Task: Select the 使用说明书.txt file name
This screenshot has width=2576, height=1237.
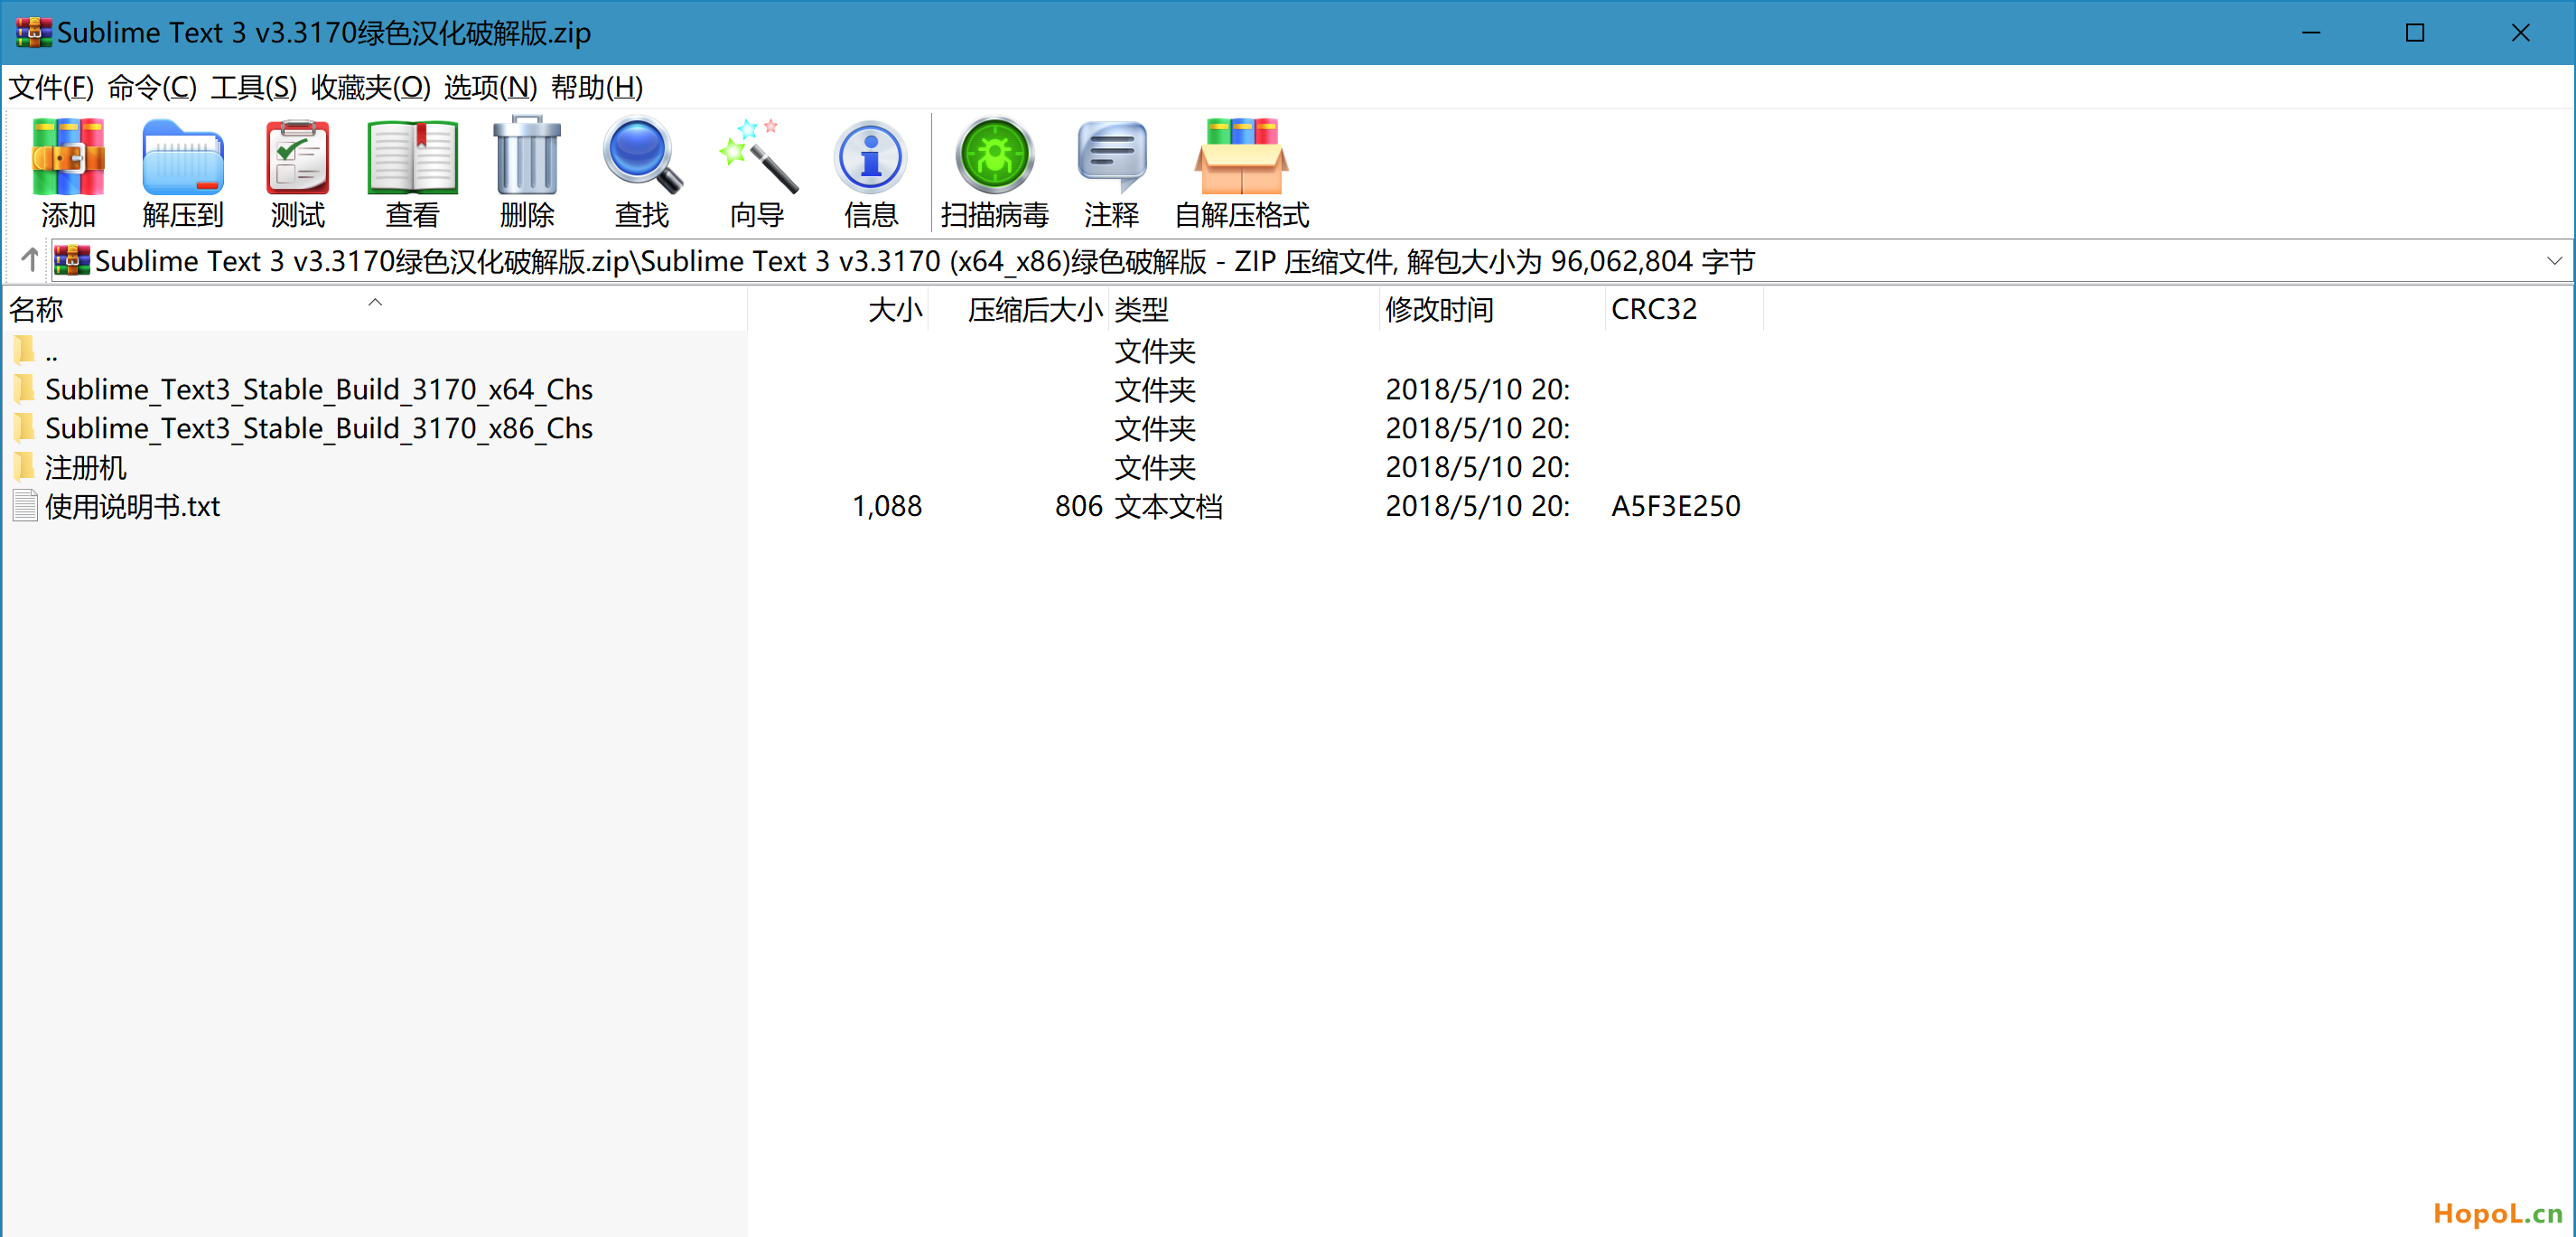Action: pos(132,506)
